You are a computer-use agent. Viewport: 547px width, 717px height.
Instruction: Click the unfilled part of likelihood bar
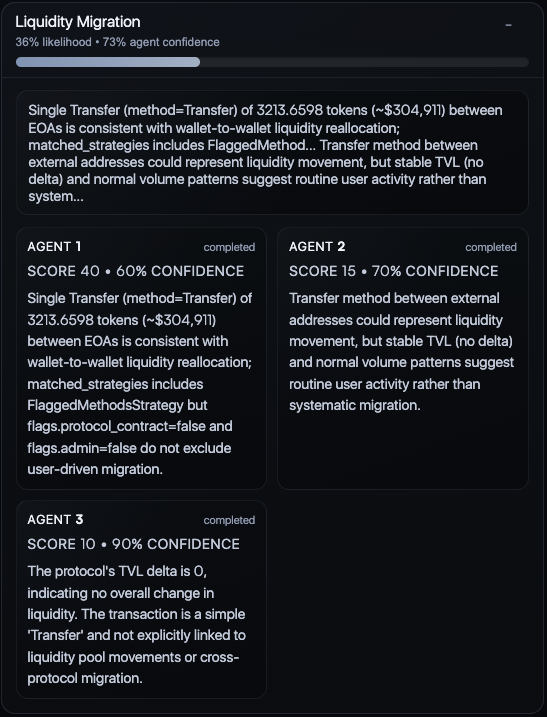point(365,62)
